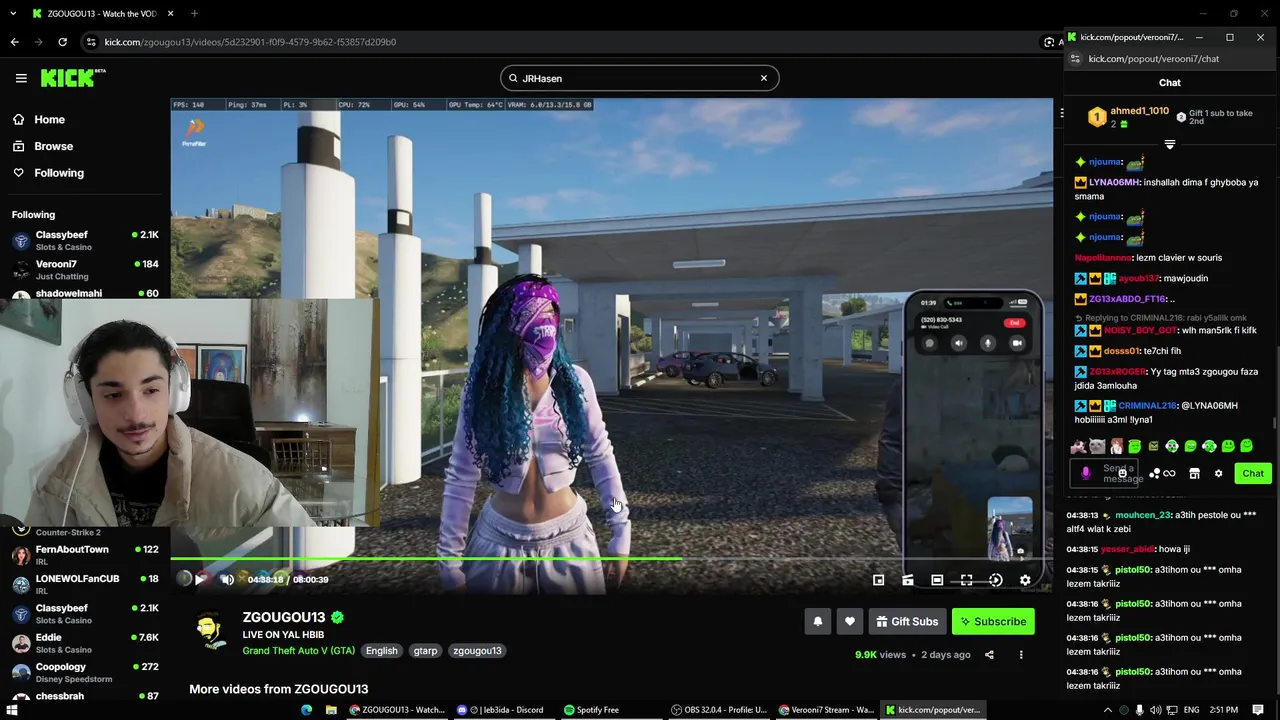Open the emote picker in chat

pos(1124,473)
